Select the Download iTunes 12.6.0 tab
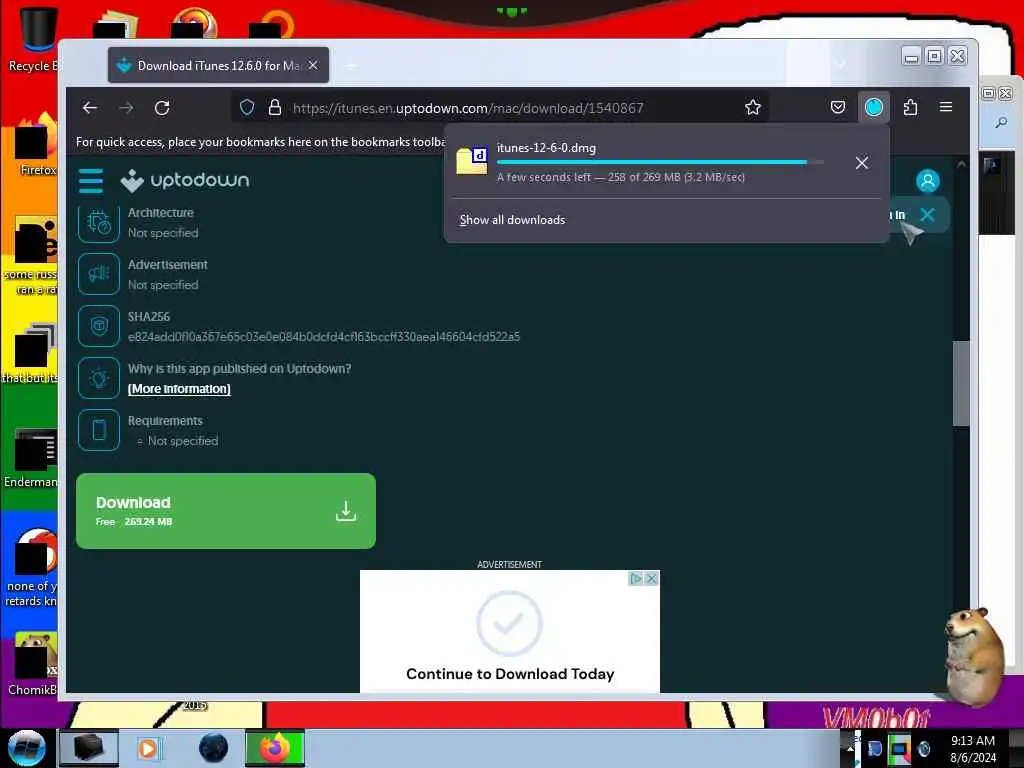The height and width of the screenshot is (768, 1024). pos(218,65)
